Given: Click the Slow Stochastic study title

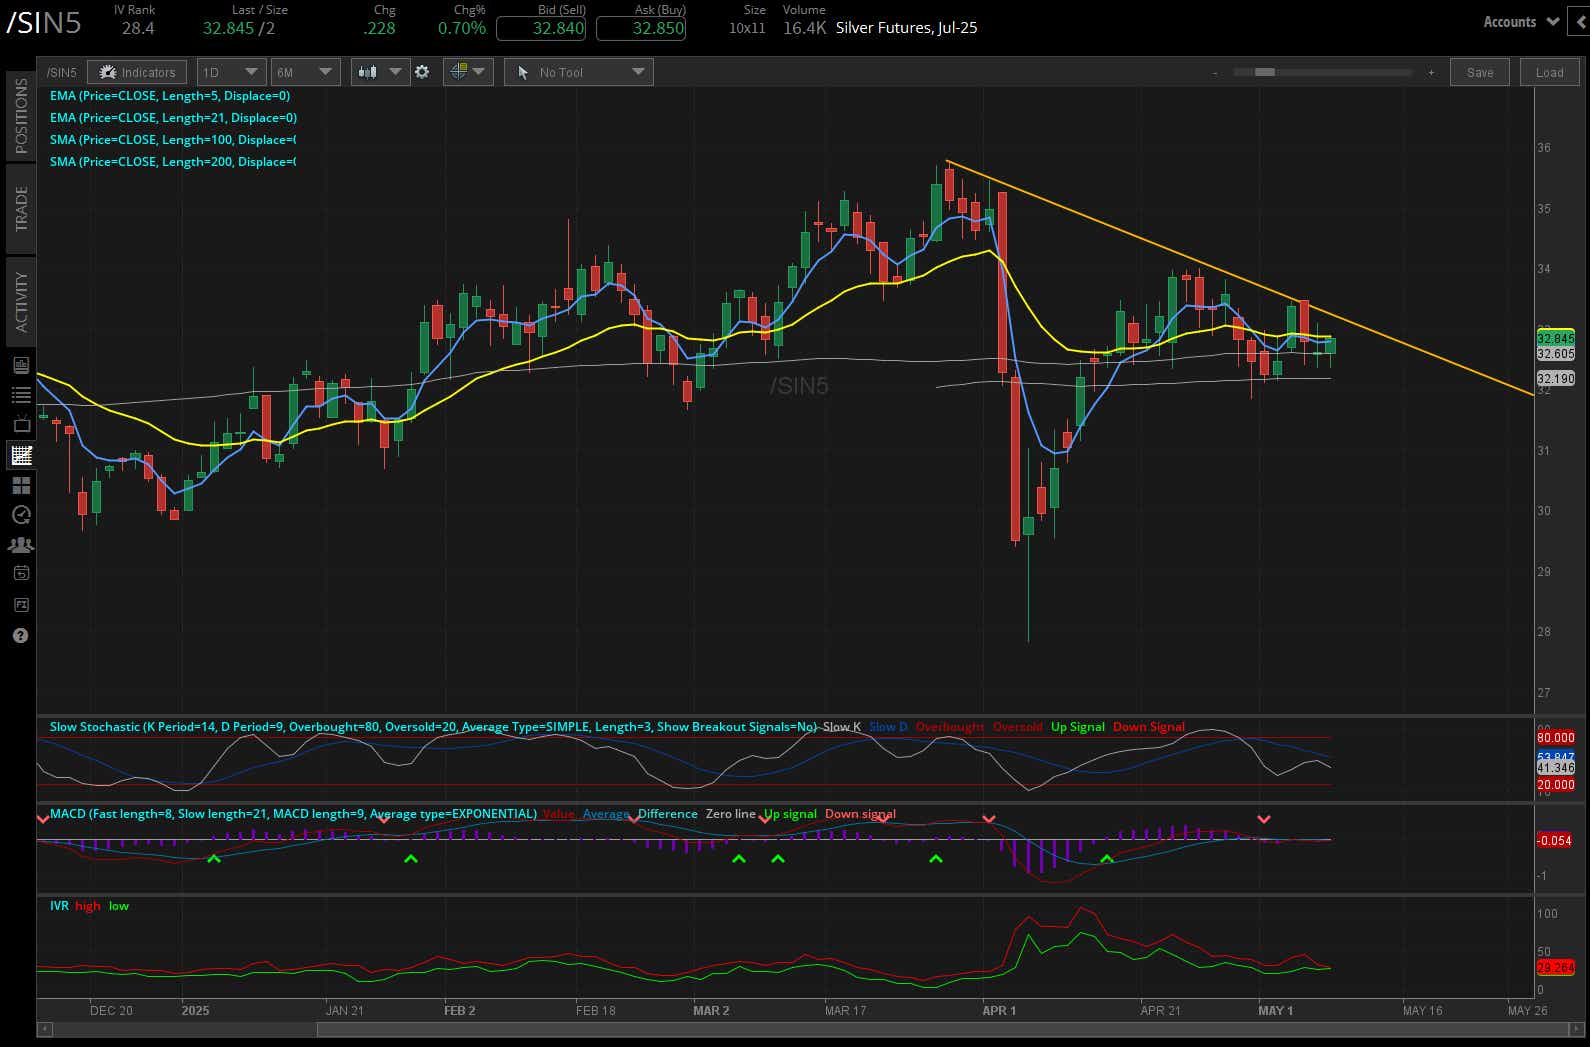Looking at the screenshot, I should point(433,727).
